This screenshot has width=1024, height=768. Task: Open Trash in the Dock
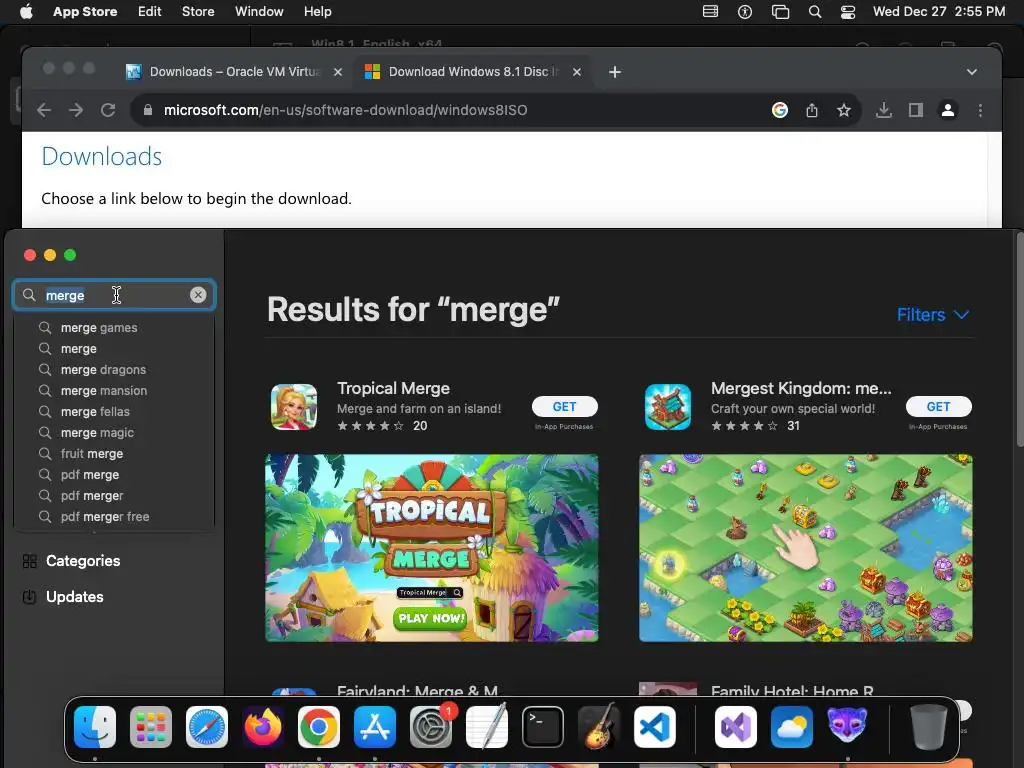tap(929, 727)
